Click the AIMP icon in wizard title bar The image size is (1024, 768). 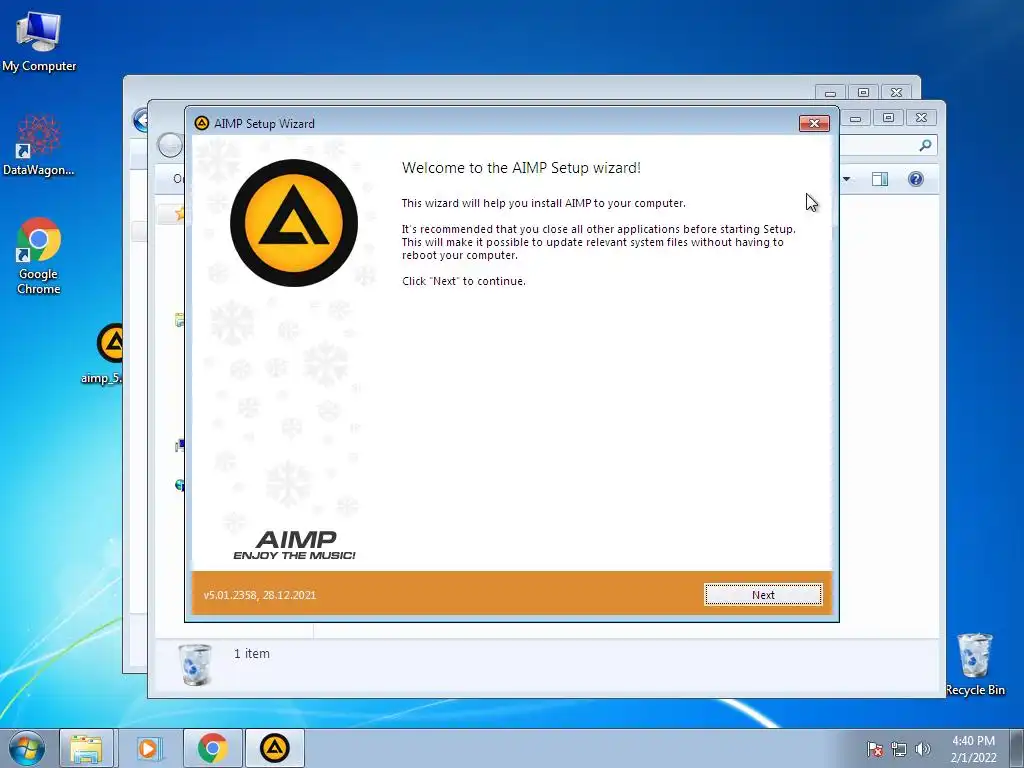tap(202, 123)
